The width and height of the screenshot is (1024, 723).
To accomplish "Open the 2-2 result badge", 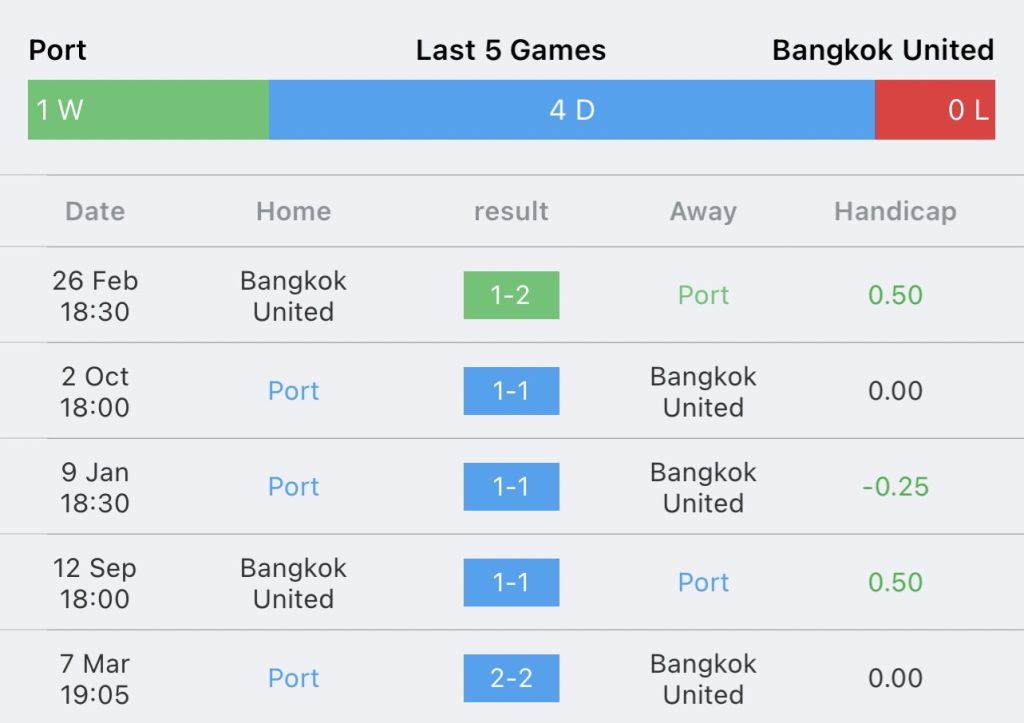I will (511, 678).
